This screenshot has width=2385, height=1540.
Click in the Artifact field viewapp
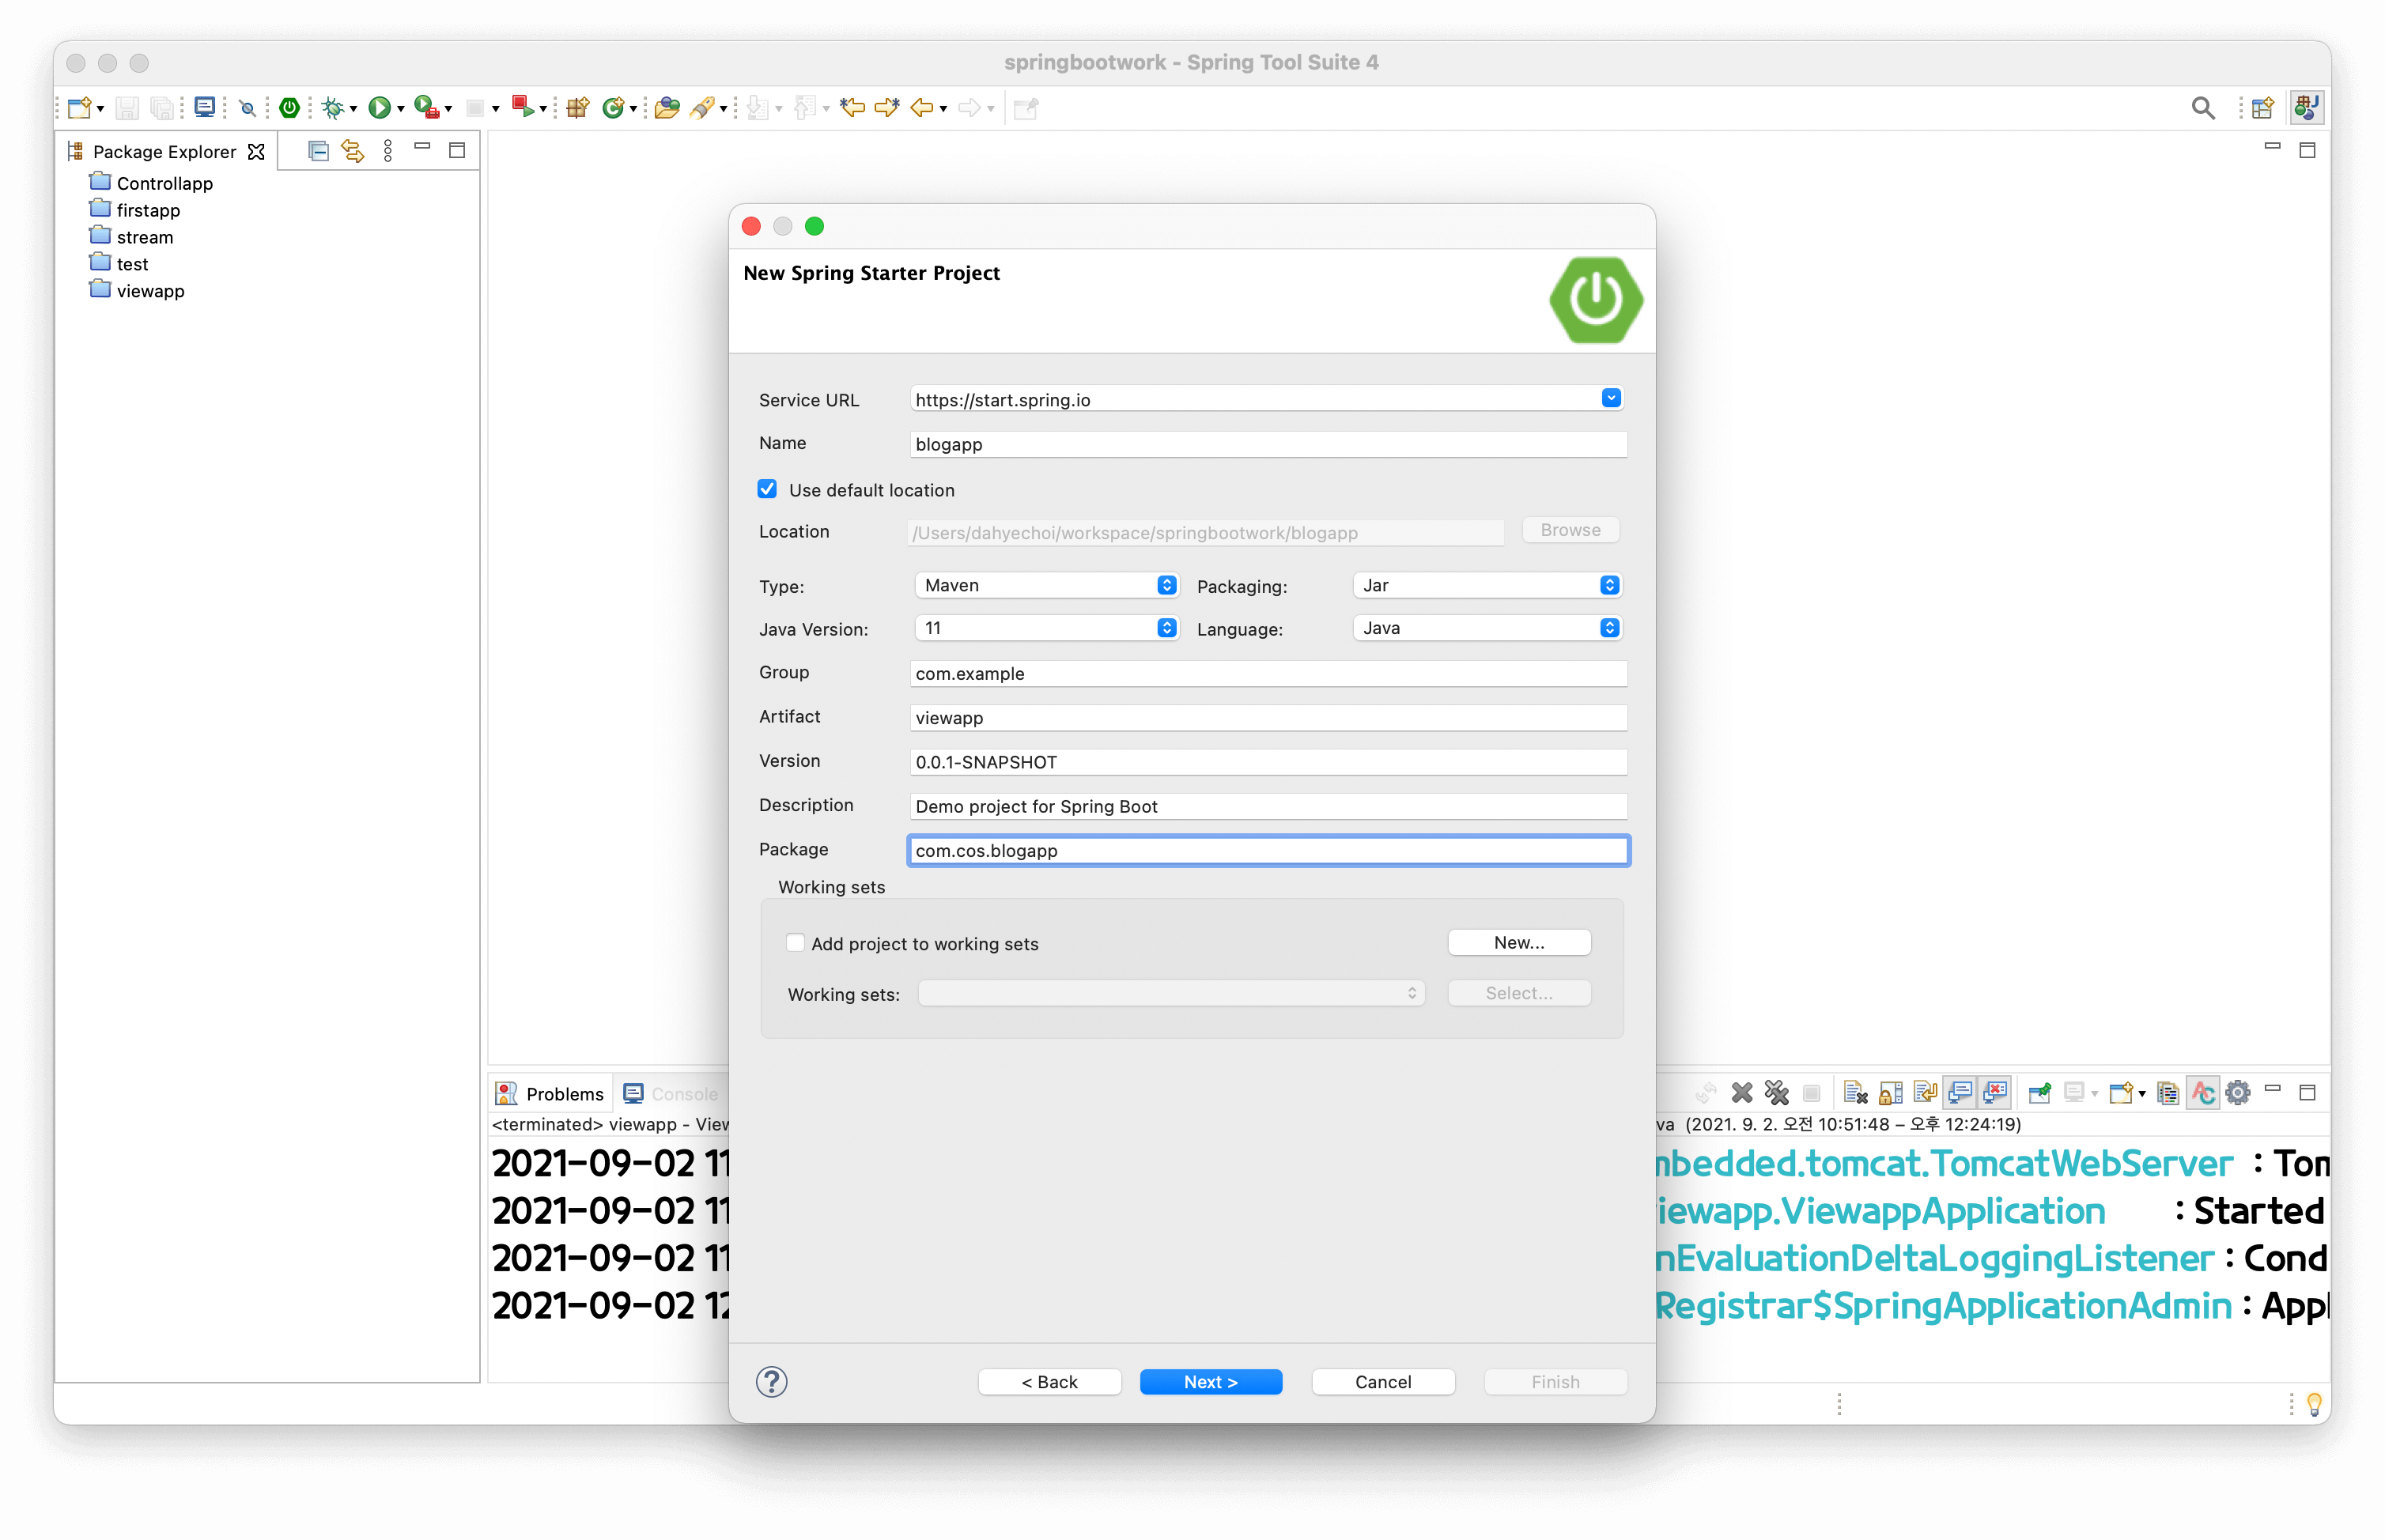click(x=1268, y=718)
